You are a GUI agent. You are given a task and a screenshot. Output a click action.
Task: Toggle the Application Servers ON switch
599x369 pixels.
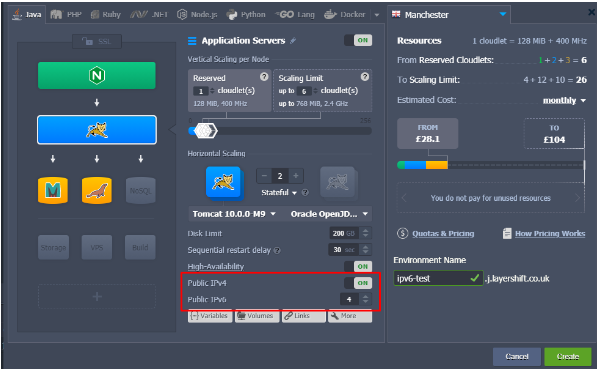(358, 40)
